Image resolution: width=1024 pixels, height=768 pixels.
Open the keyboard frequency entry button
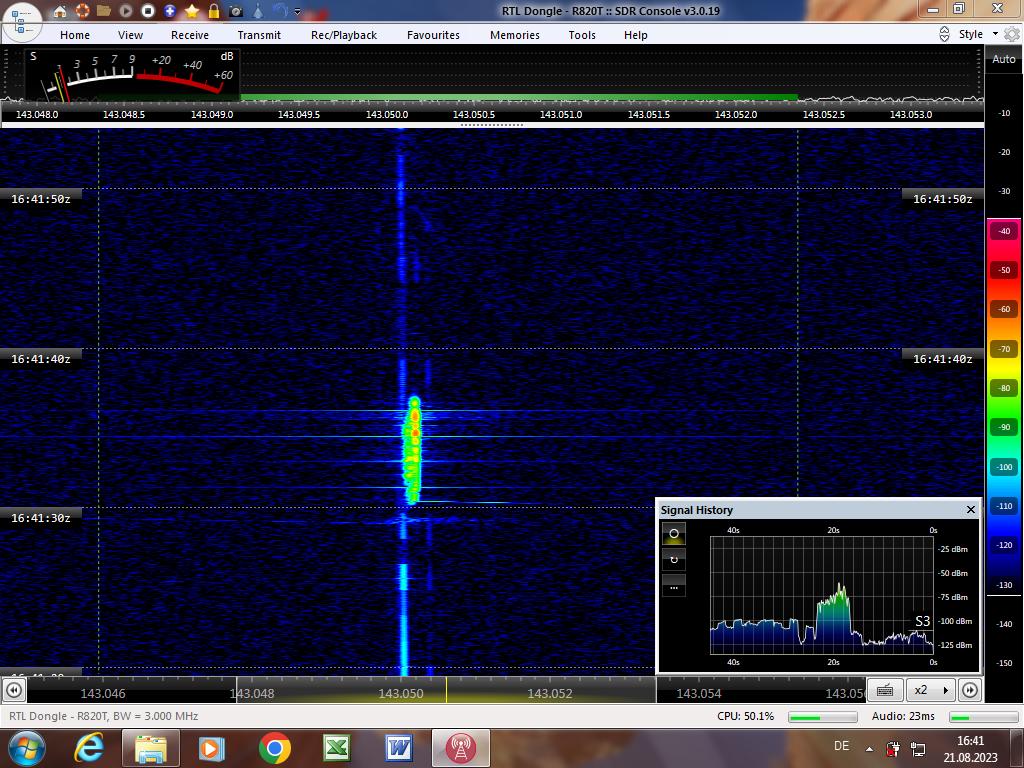[x=885, y=690]
